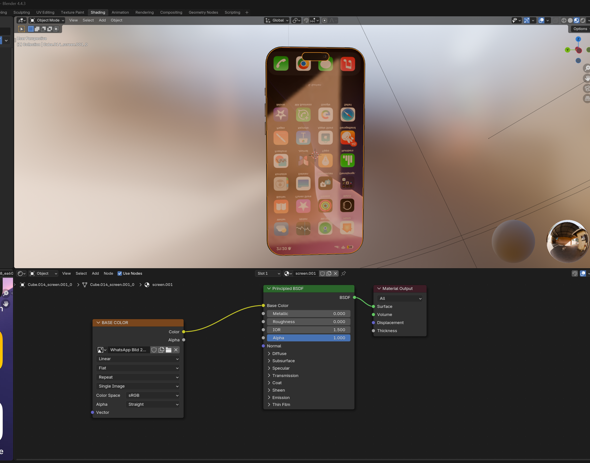Unlink the WhatsApp image from node
This screenshot has height=463, width=590.
click(x=176, y=350)
